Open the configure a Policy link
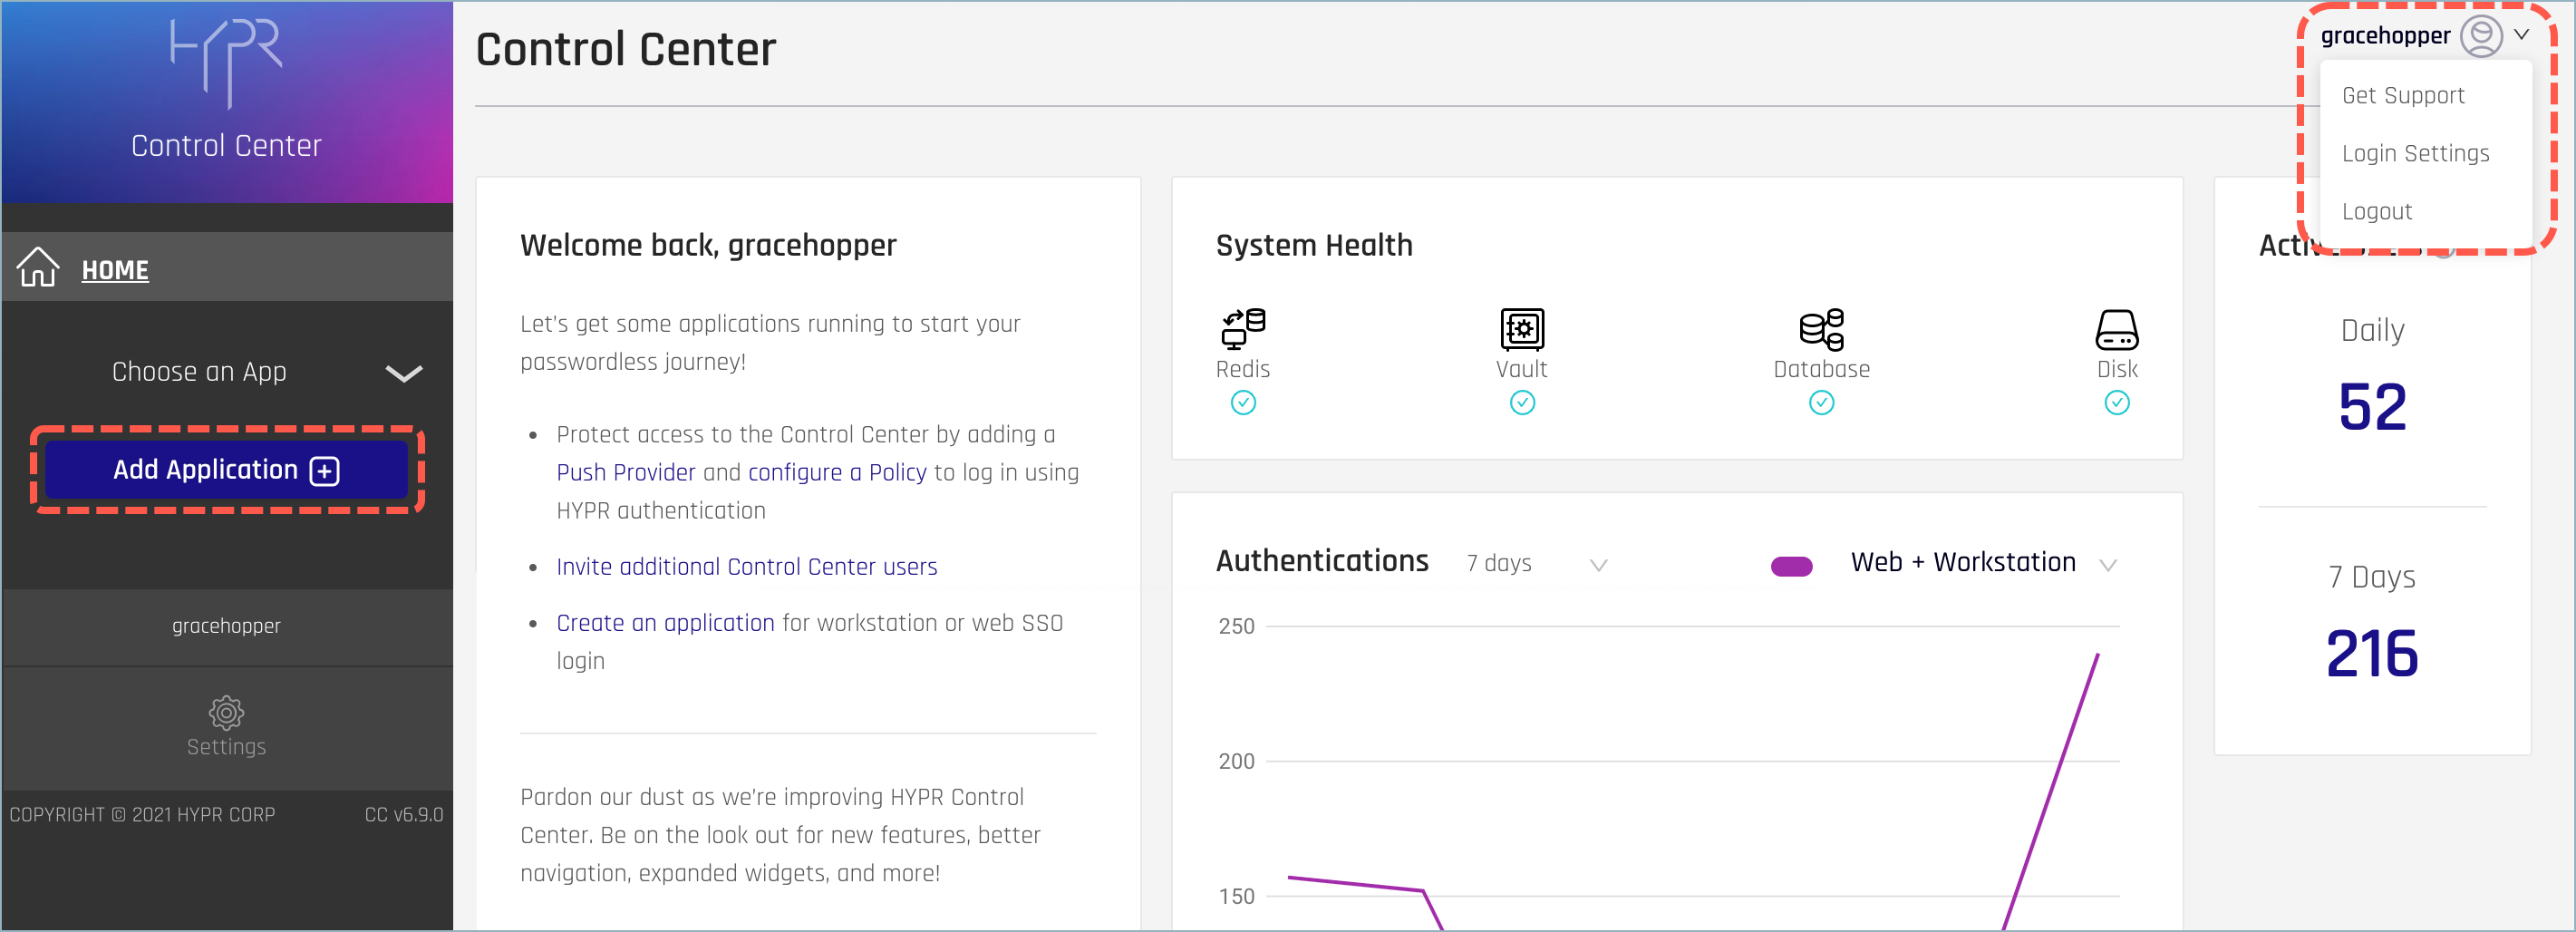The height and width of the screenshot is (932, 2576). click(837, 473)
